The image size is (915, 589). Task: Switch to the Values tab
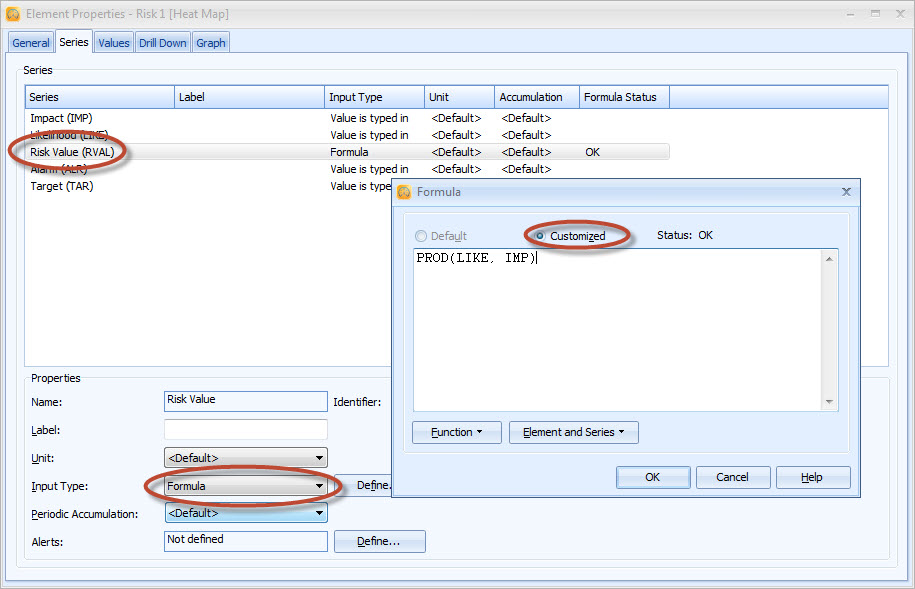(113, 43)
